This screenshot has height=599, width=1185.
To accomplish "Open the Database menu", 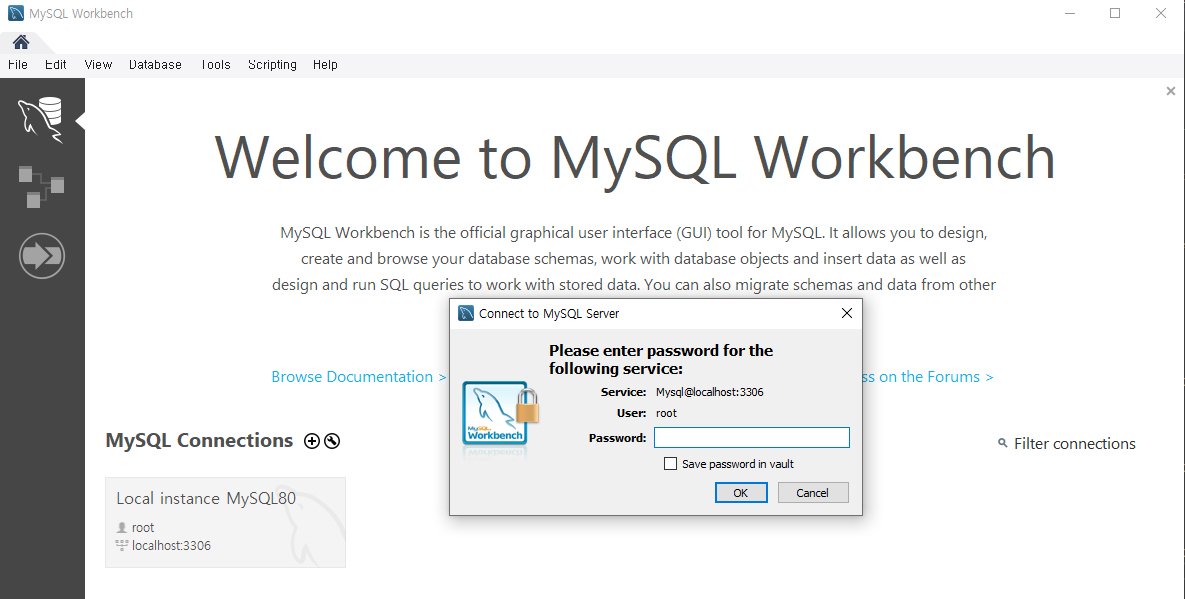I will click(x=155, y=65).
